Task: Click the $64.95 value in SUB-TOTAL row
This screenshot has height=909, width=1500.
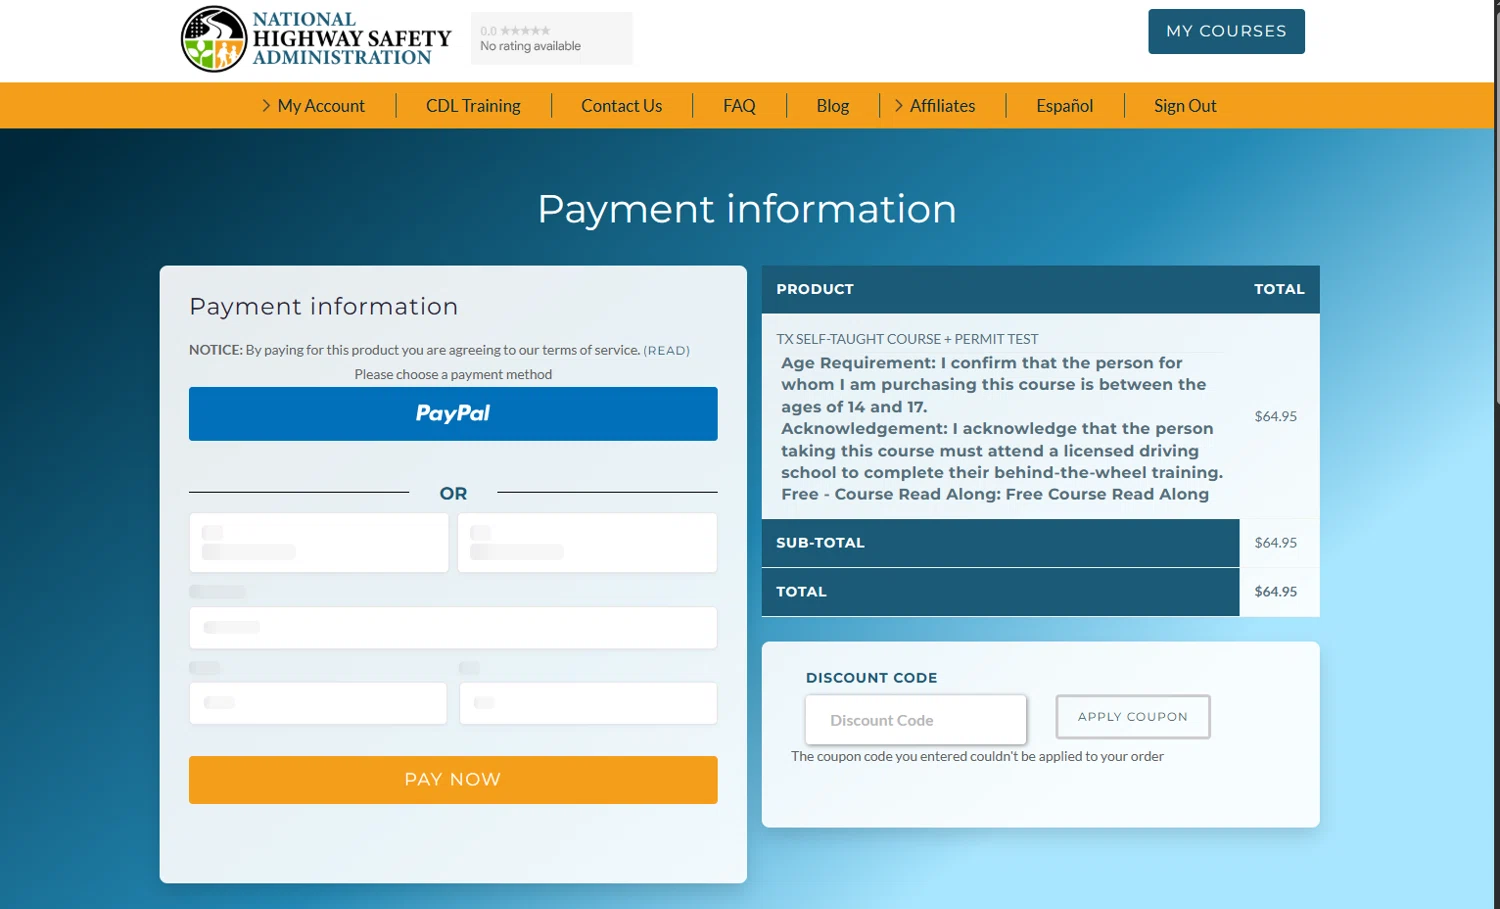Action: [x=1276, y=543]
